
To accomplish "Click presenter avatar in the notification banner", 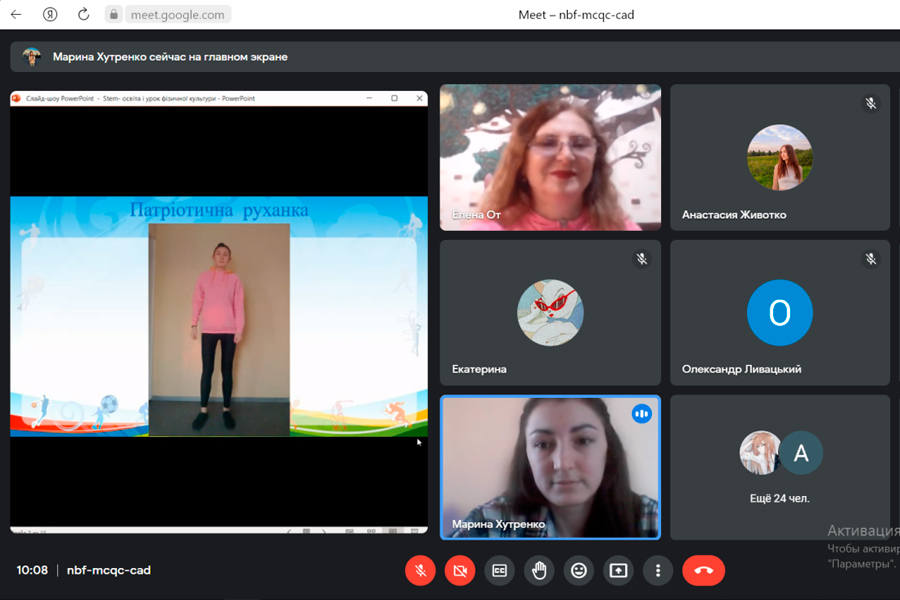I will point(32,57).
